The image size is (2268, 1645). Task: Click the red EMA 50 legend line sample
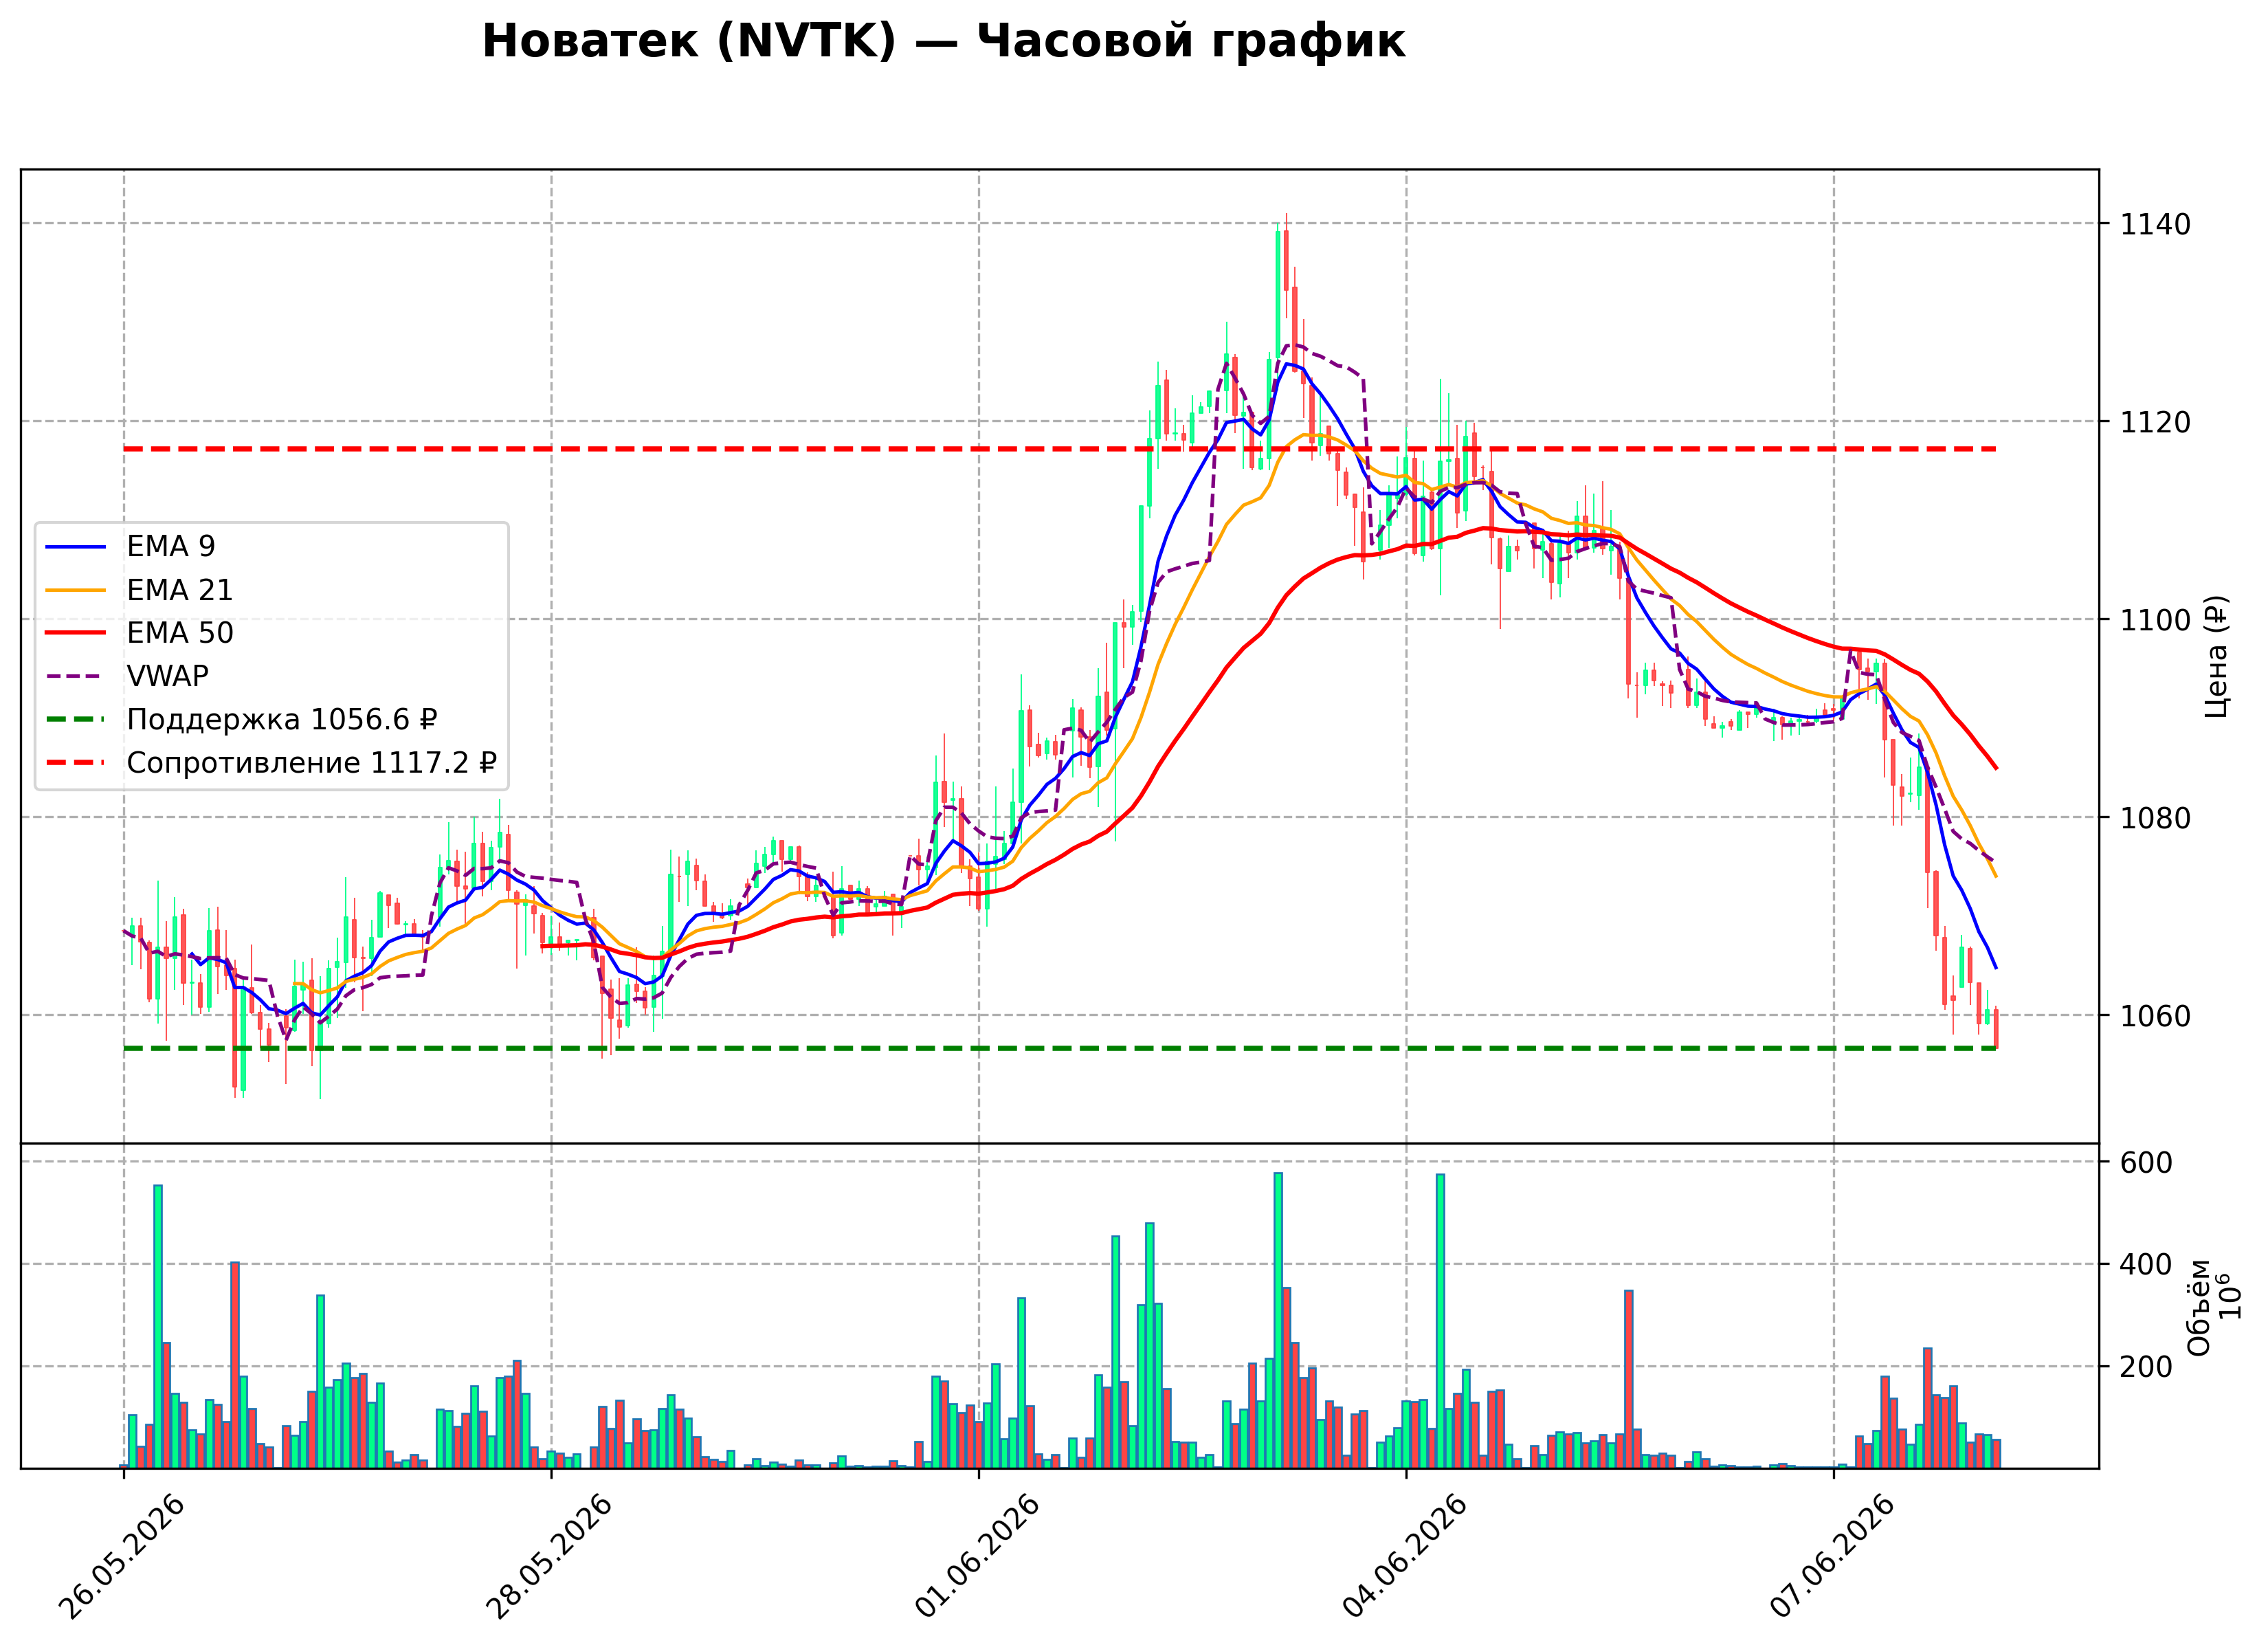point(76,633)
